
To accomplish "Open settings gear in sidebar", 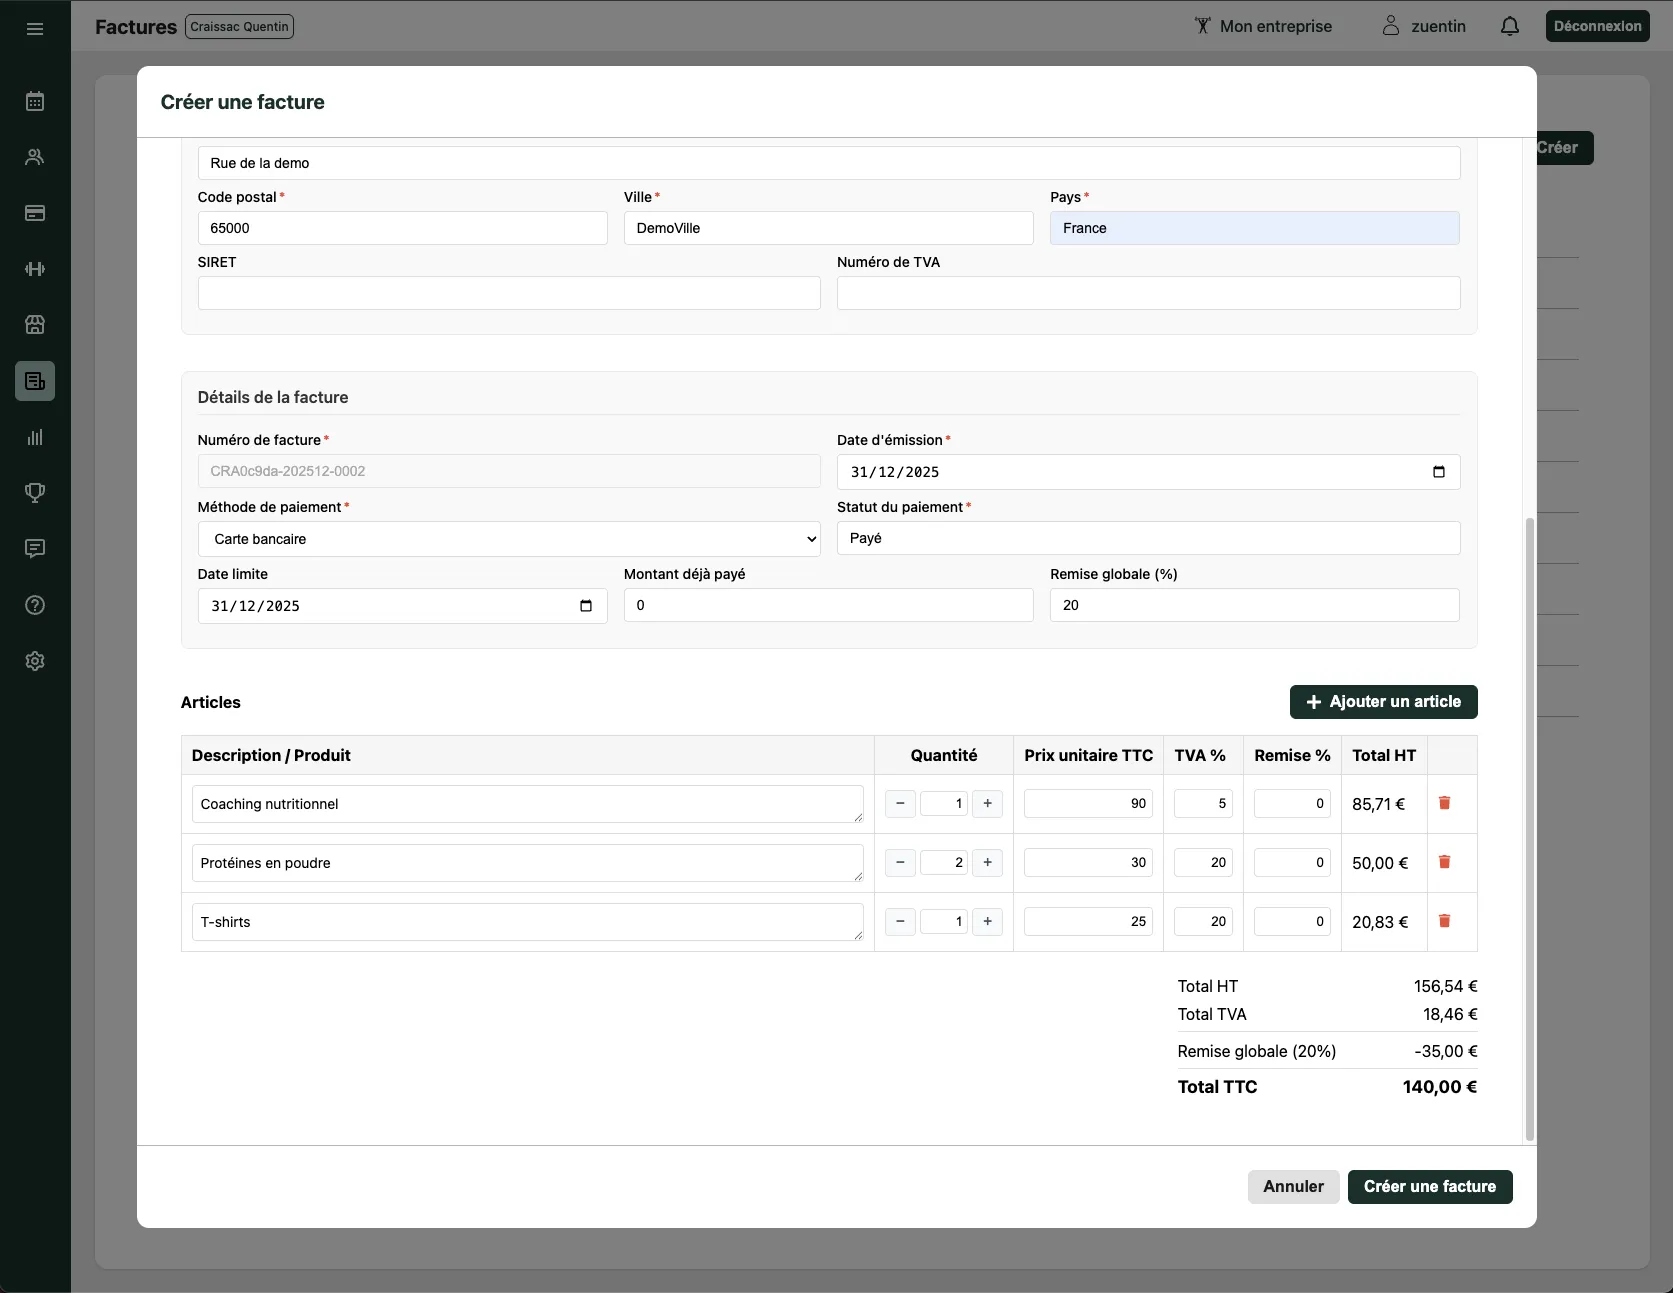I will point(35,661).
